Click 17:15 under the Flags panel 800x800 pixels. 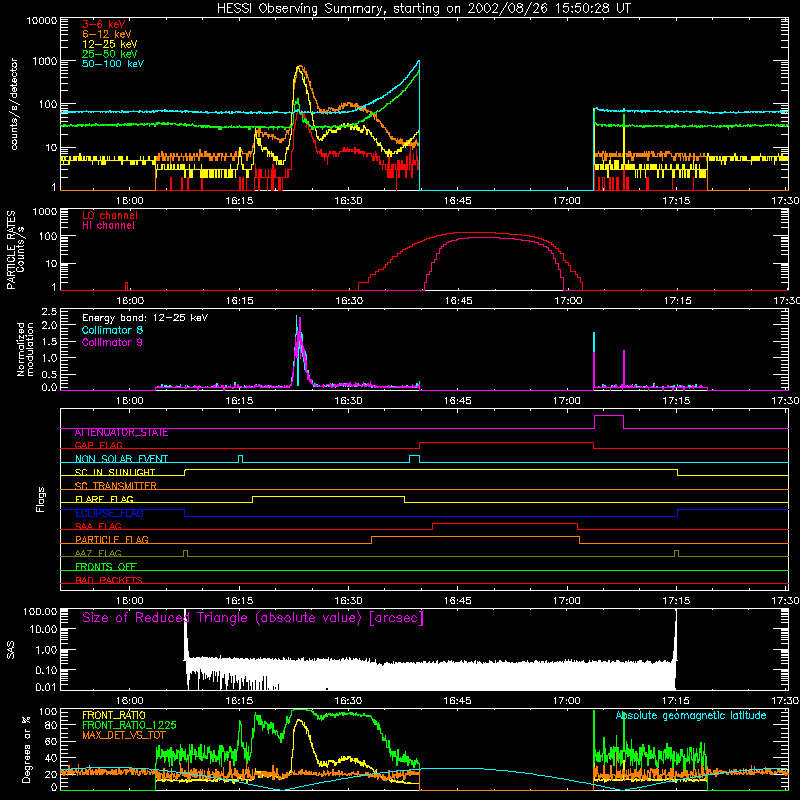click(677, 601)
